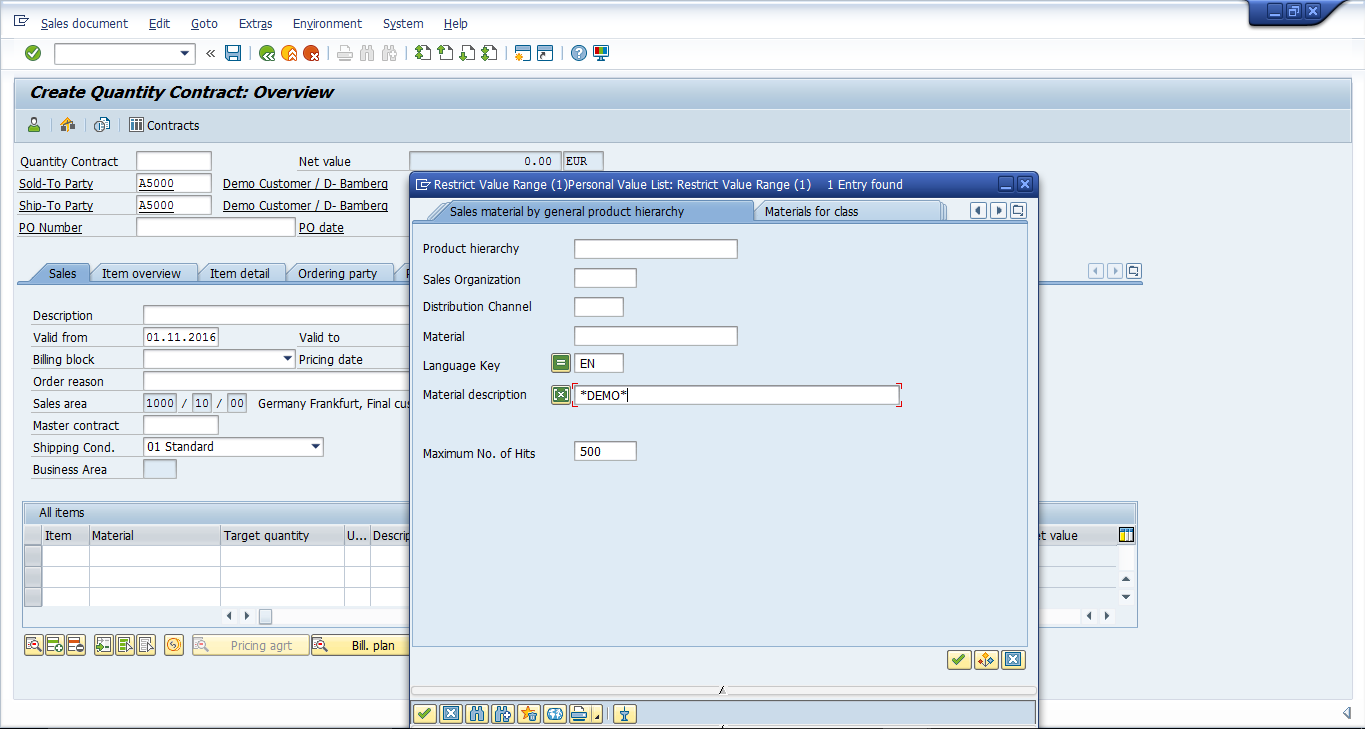
Task: Click the orange Exit icon
Action: coord(289,53)
